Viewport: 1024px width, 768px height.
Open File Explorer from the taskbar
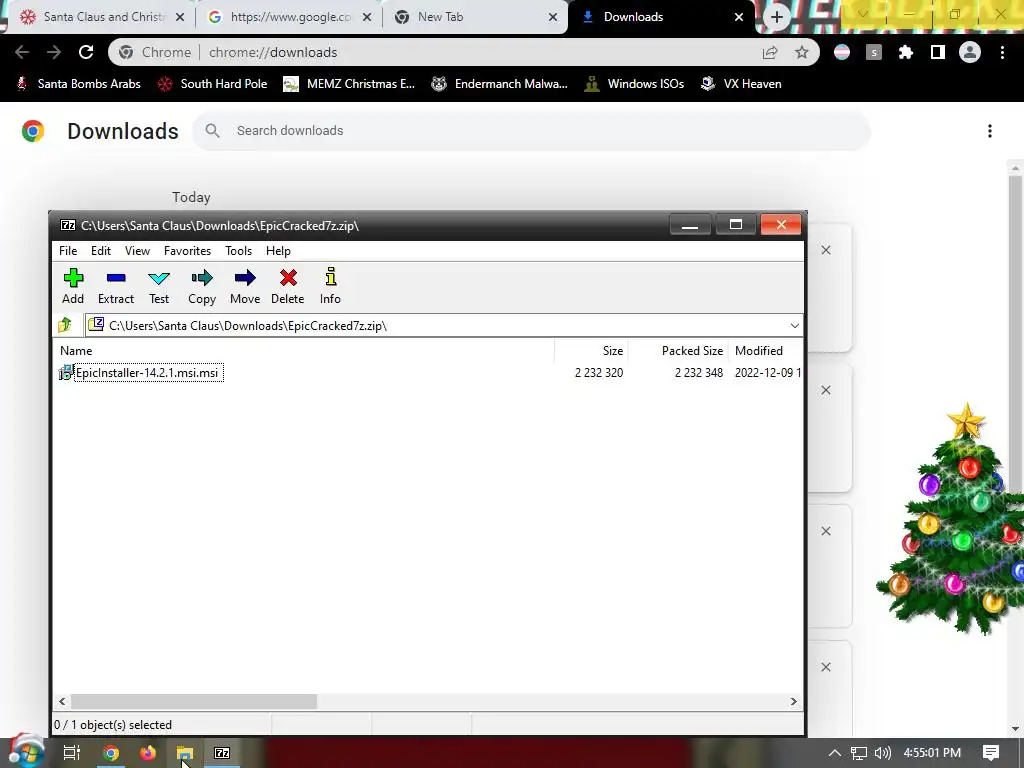(x=185, y=753)
